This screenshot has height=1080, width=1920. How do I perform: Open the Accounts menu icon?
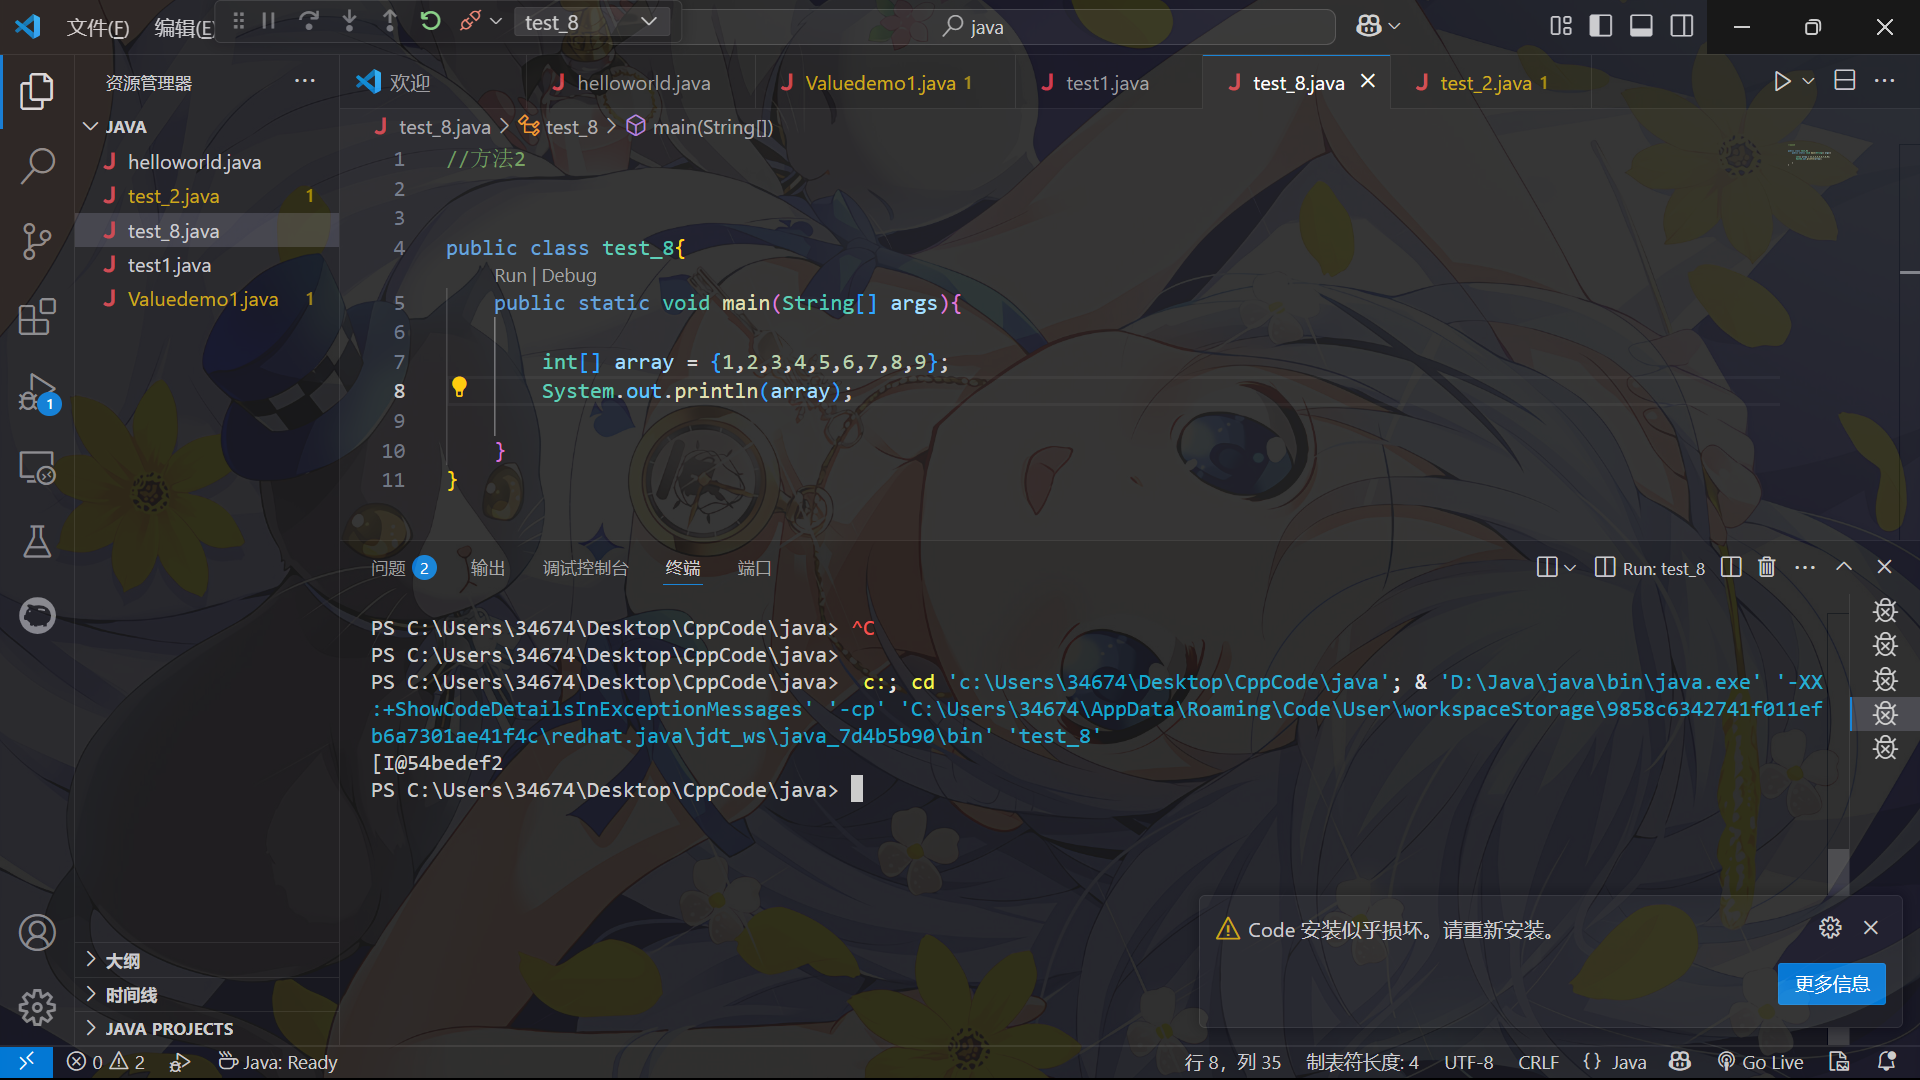pos(37,932)
